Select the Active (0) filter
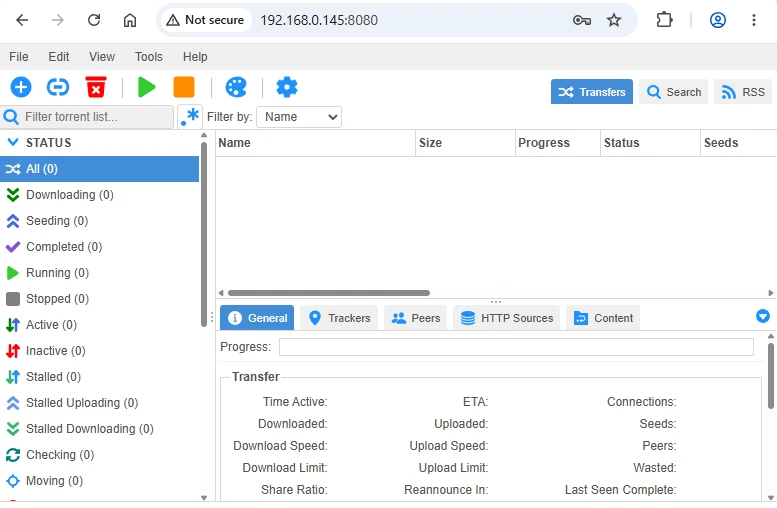The image size is (777, 508). tap(99, 325)
